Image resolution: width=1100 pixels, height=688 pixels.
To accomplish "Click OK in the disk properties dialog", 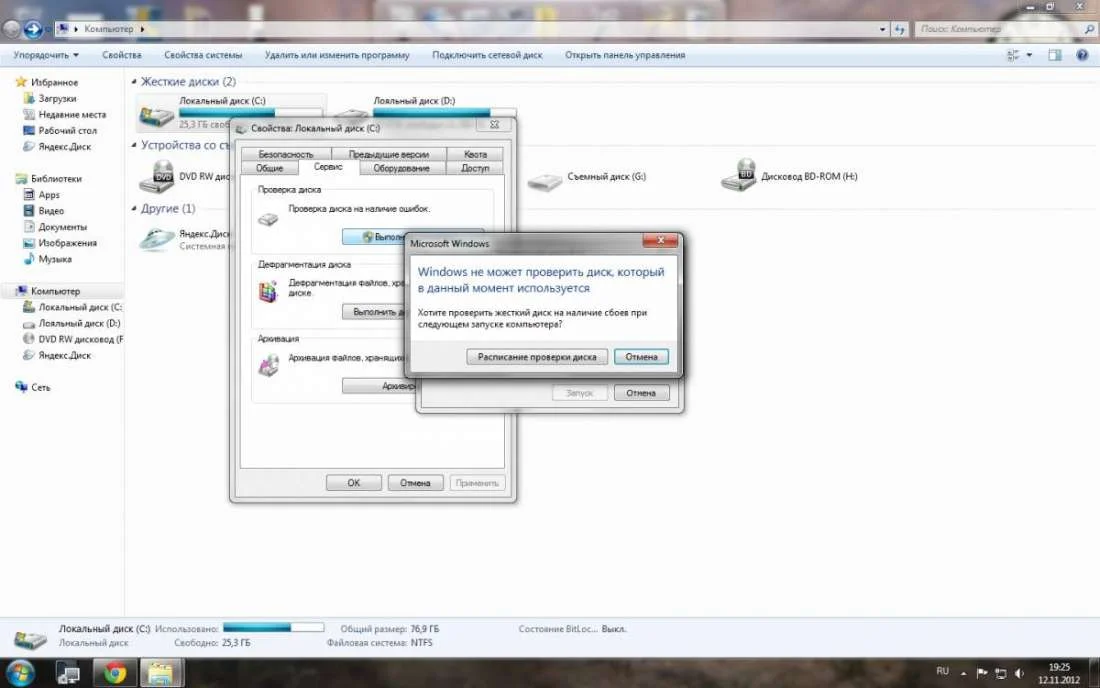I will point(354,483).
